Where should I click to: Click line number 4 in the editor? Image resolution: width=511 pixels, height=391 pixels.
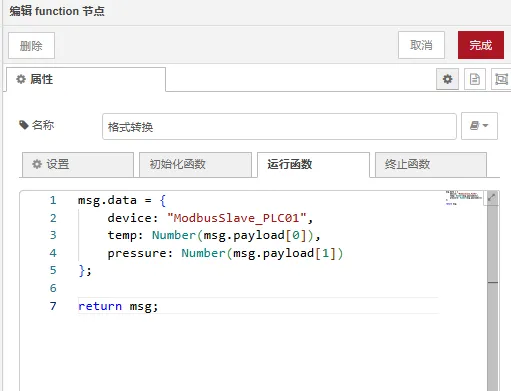[x=53, y=253]
